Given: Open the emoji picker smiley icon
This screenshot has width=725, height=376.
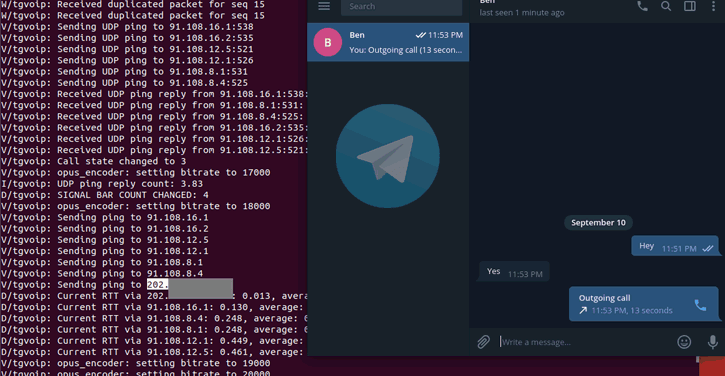Looking at the screenshot, I should point(684,342).
